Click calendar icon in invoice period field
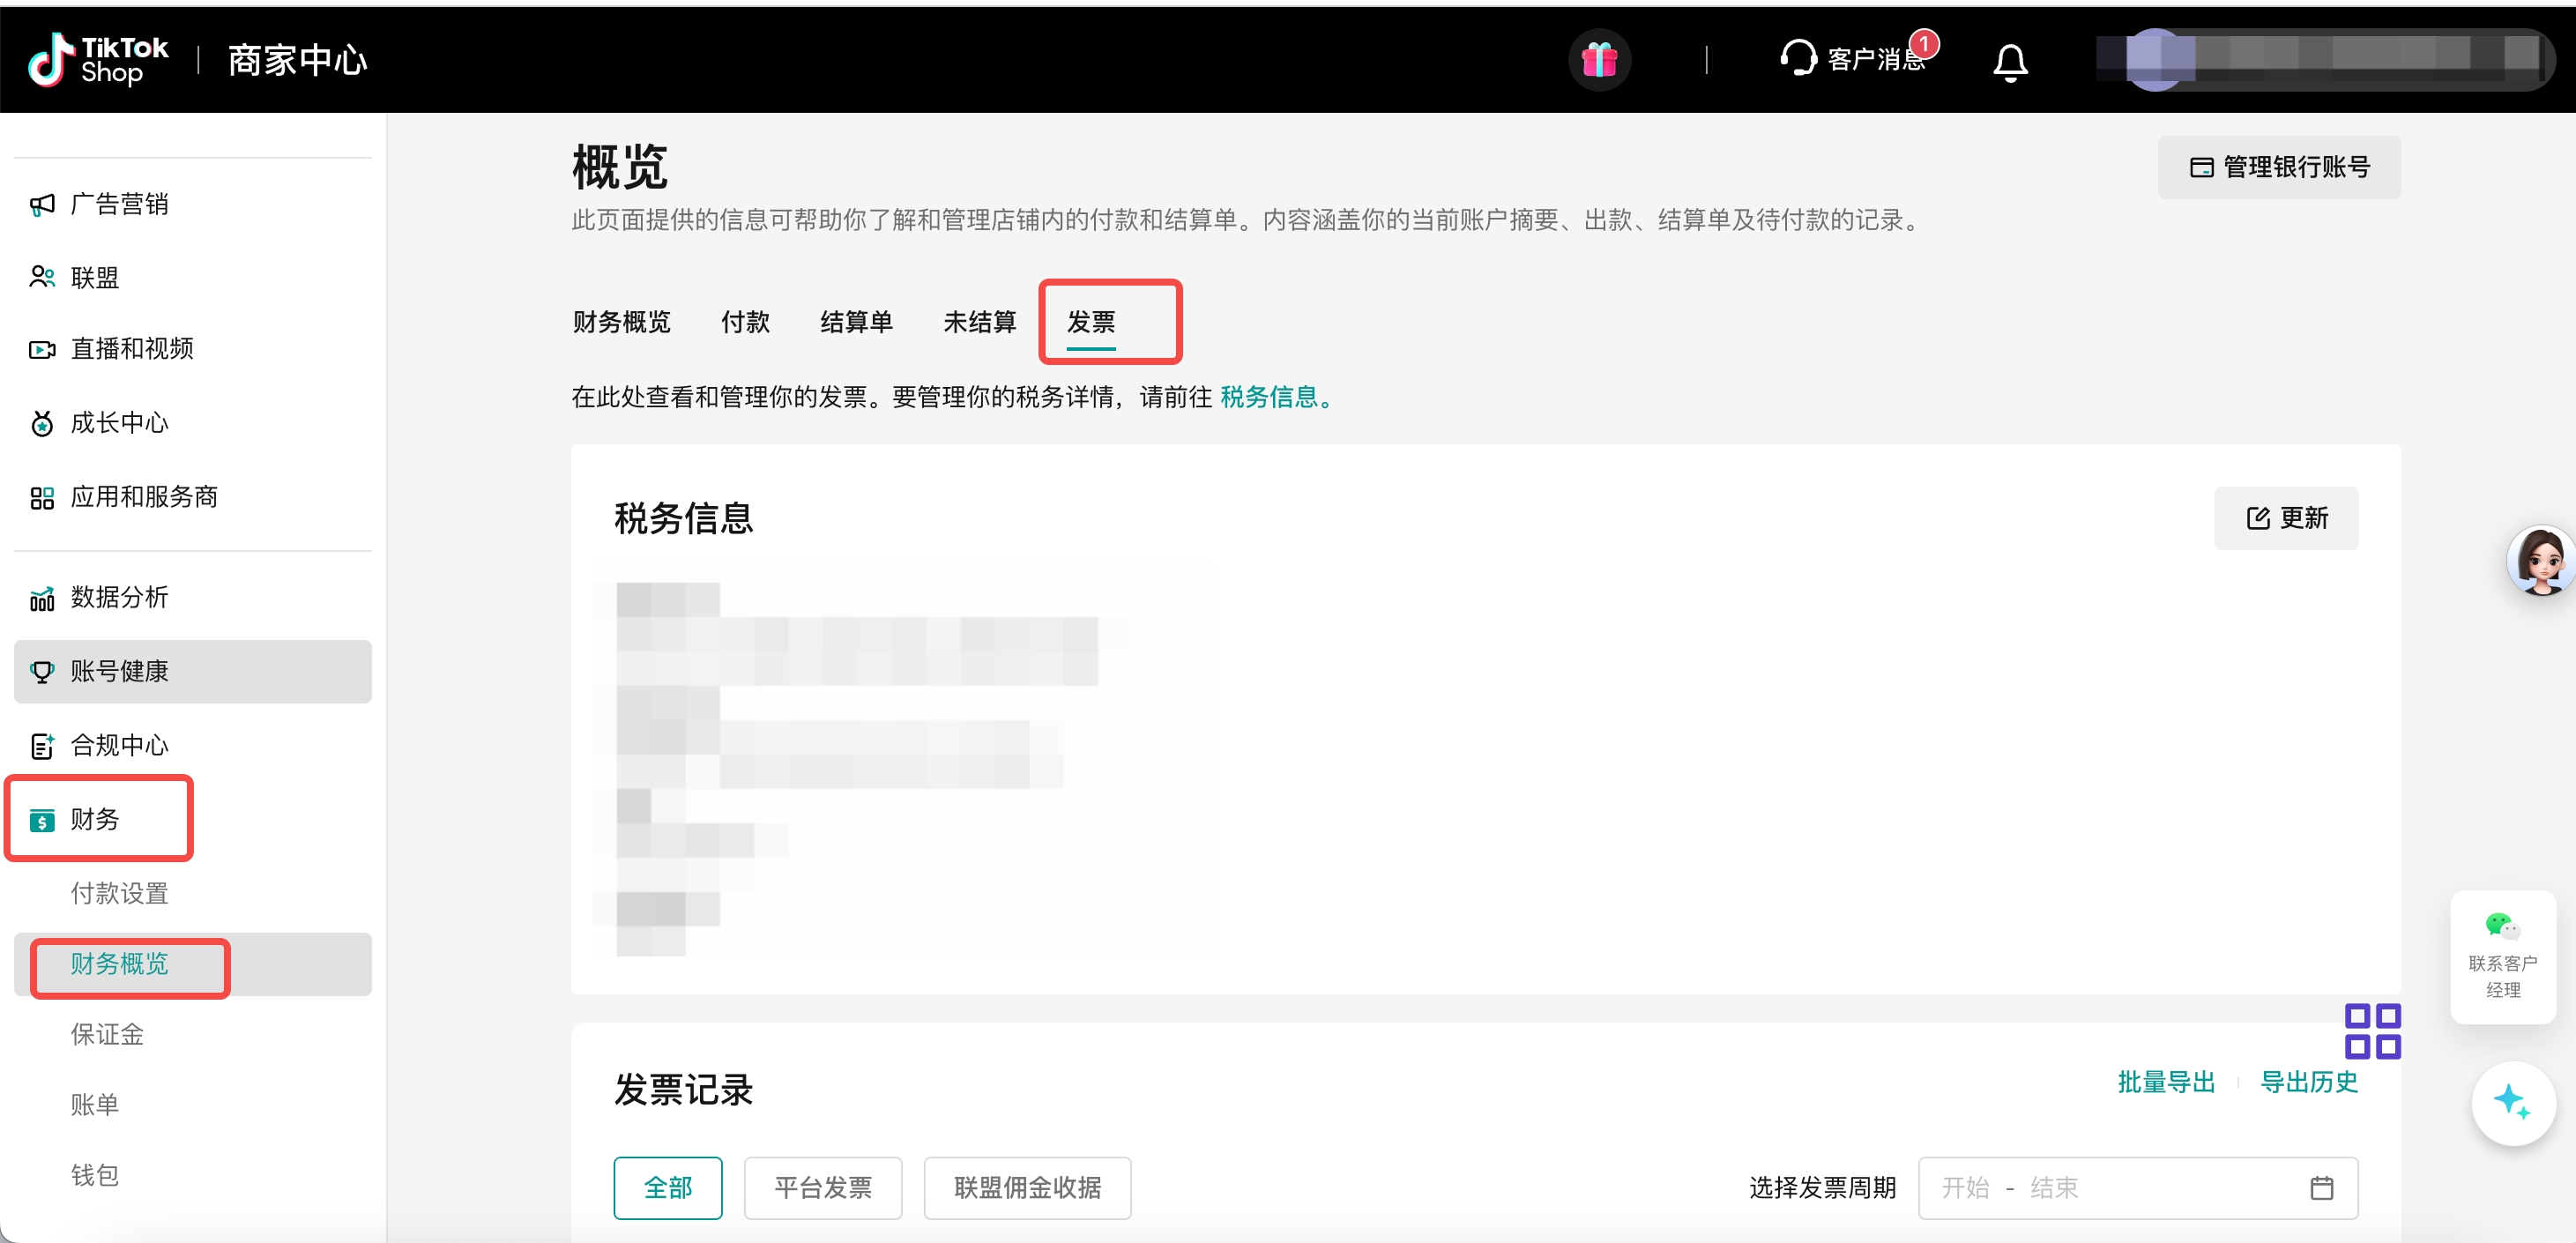Image resolution: width=2576 pixels, height=1243 pixels. coord(2321,1187)
